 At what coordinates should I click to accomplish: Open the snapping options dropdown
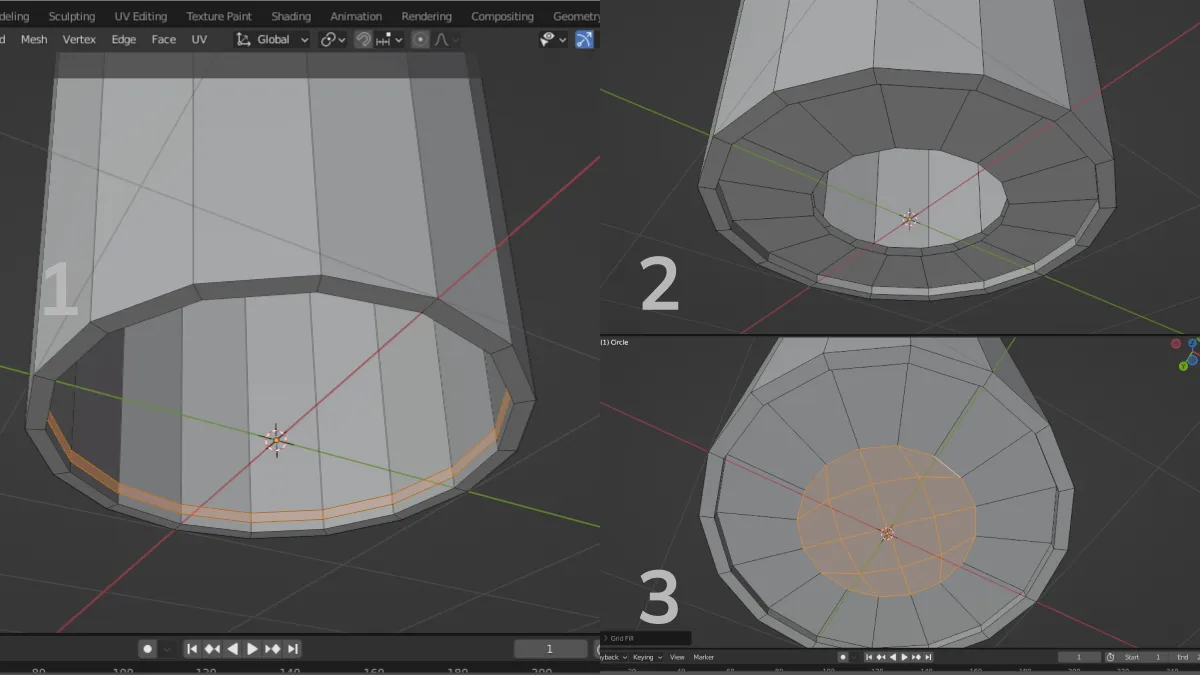pos(390,39)
